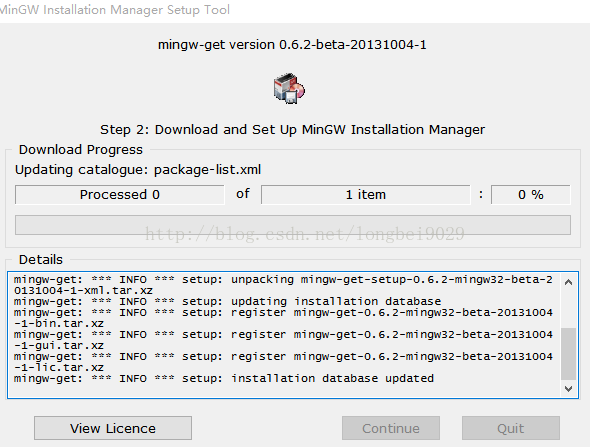Click the Details group label

41,260
